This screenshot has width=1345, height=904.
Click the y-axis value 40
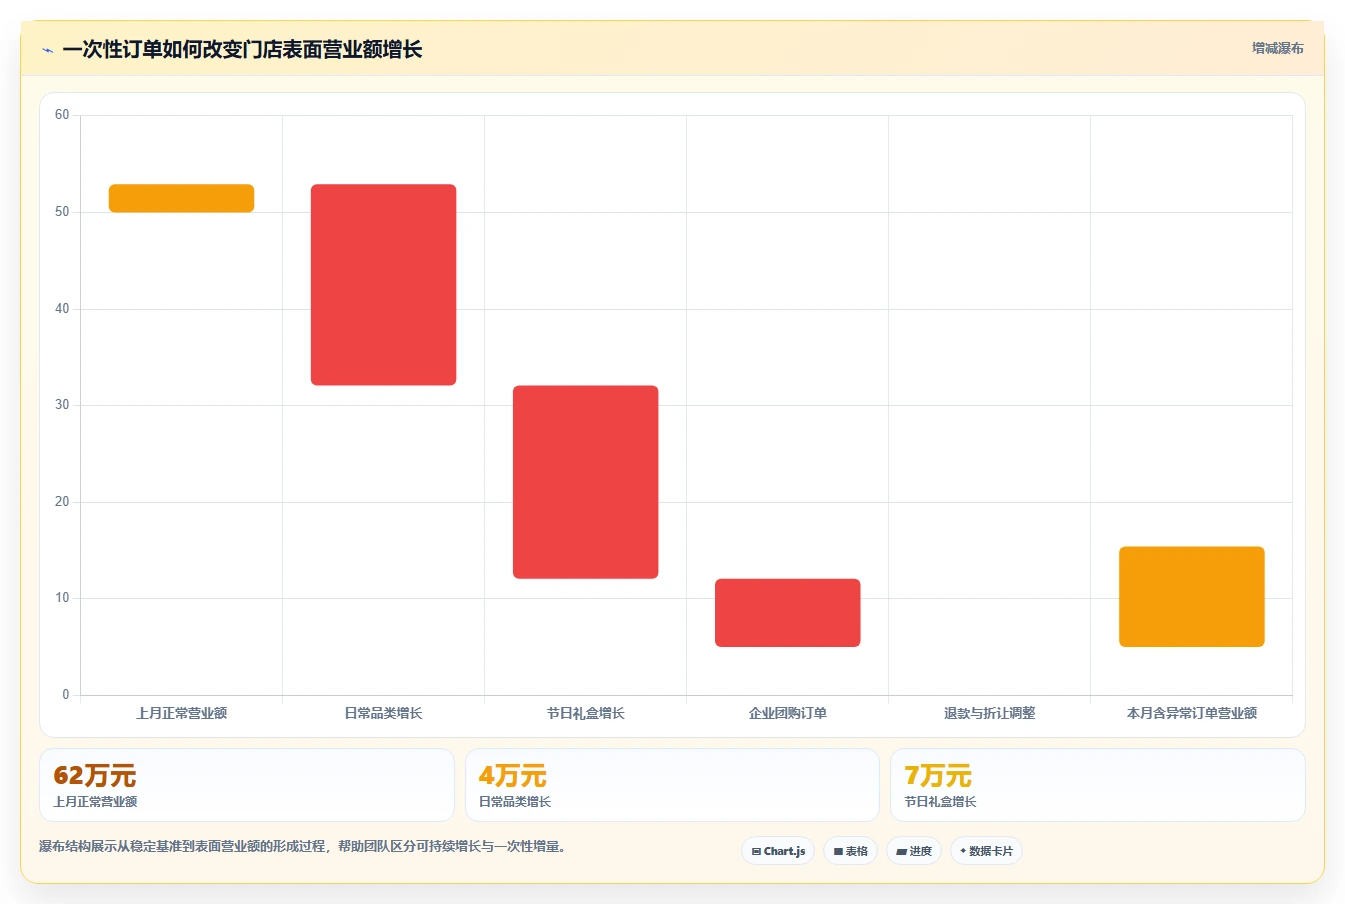pos(62,309)
